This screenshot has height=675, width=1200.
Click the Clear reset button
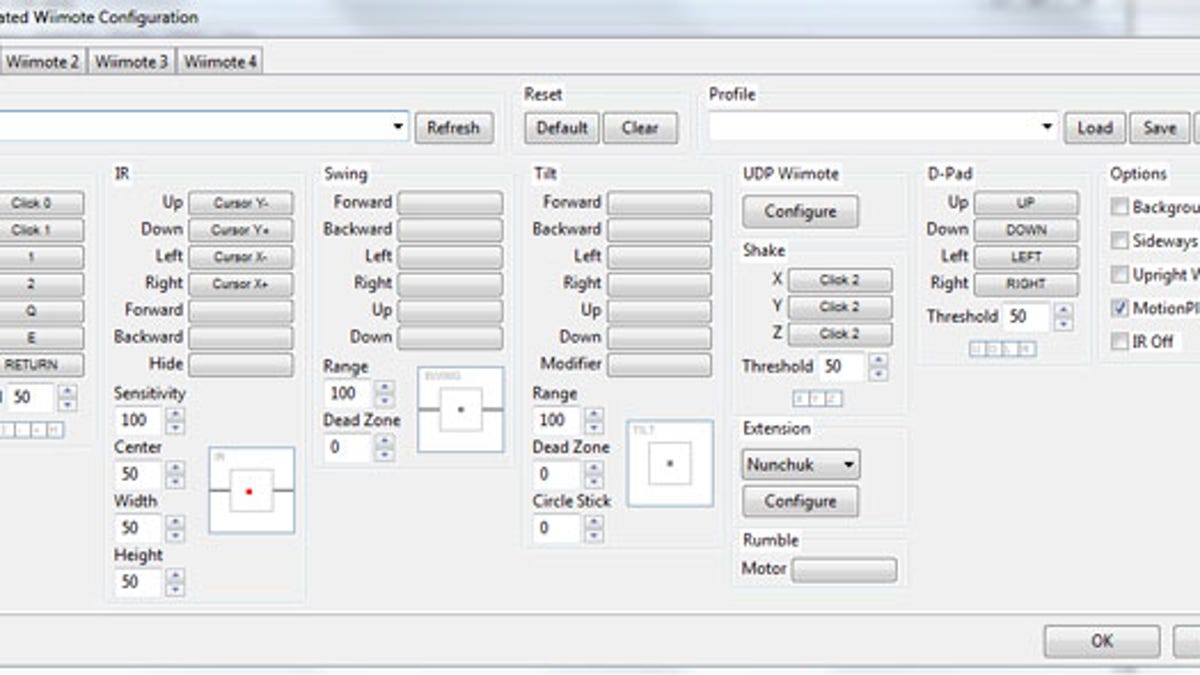[640, 128]
